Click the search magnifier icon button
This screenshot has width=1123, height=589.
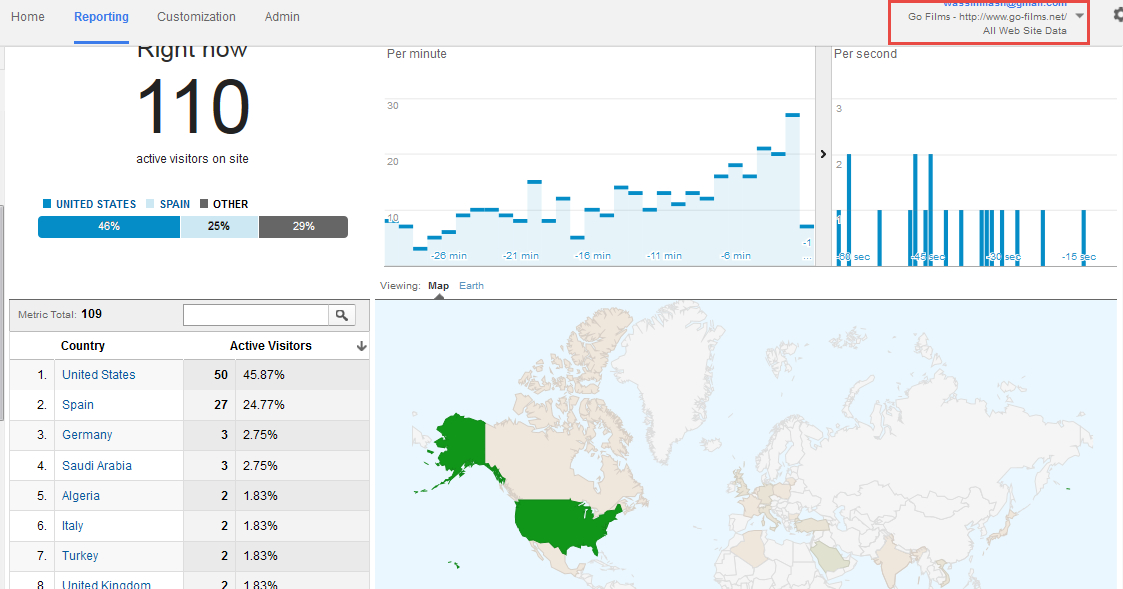[x=342, y=315]
